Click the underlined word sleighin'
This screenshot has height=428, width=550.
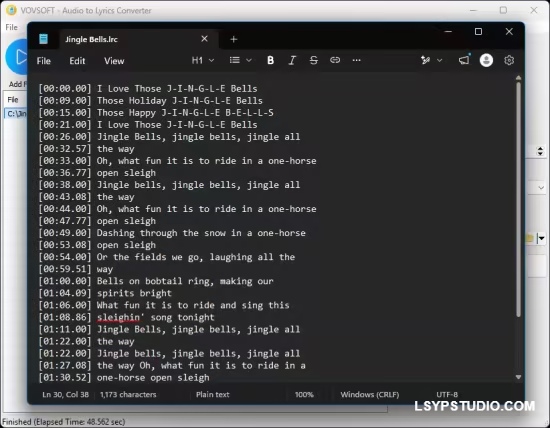[x=120, y=317]
